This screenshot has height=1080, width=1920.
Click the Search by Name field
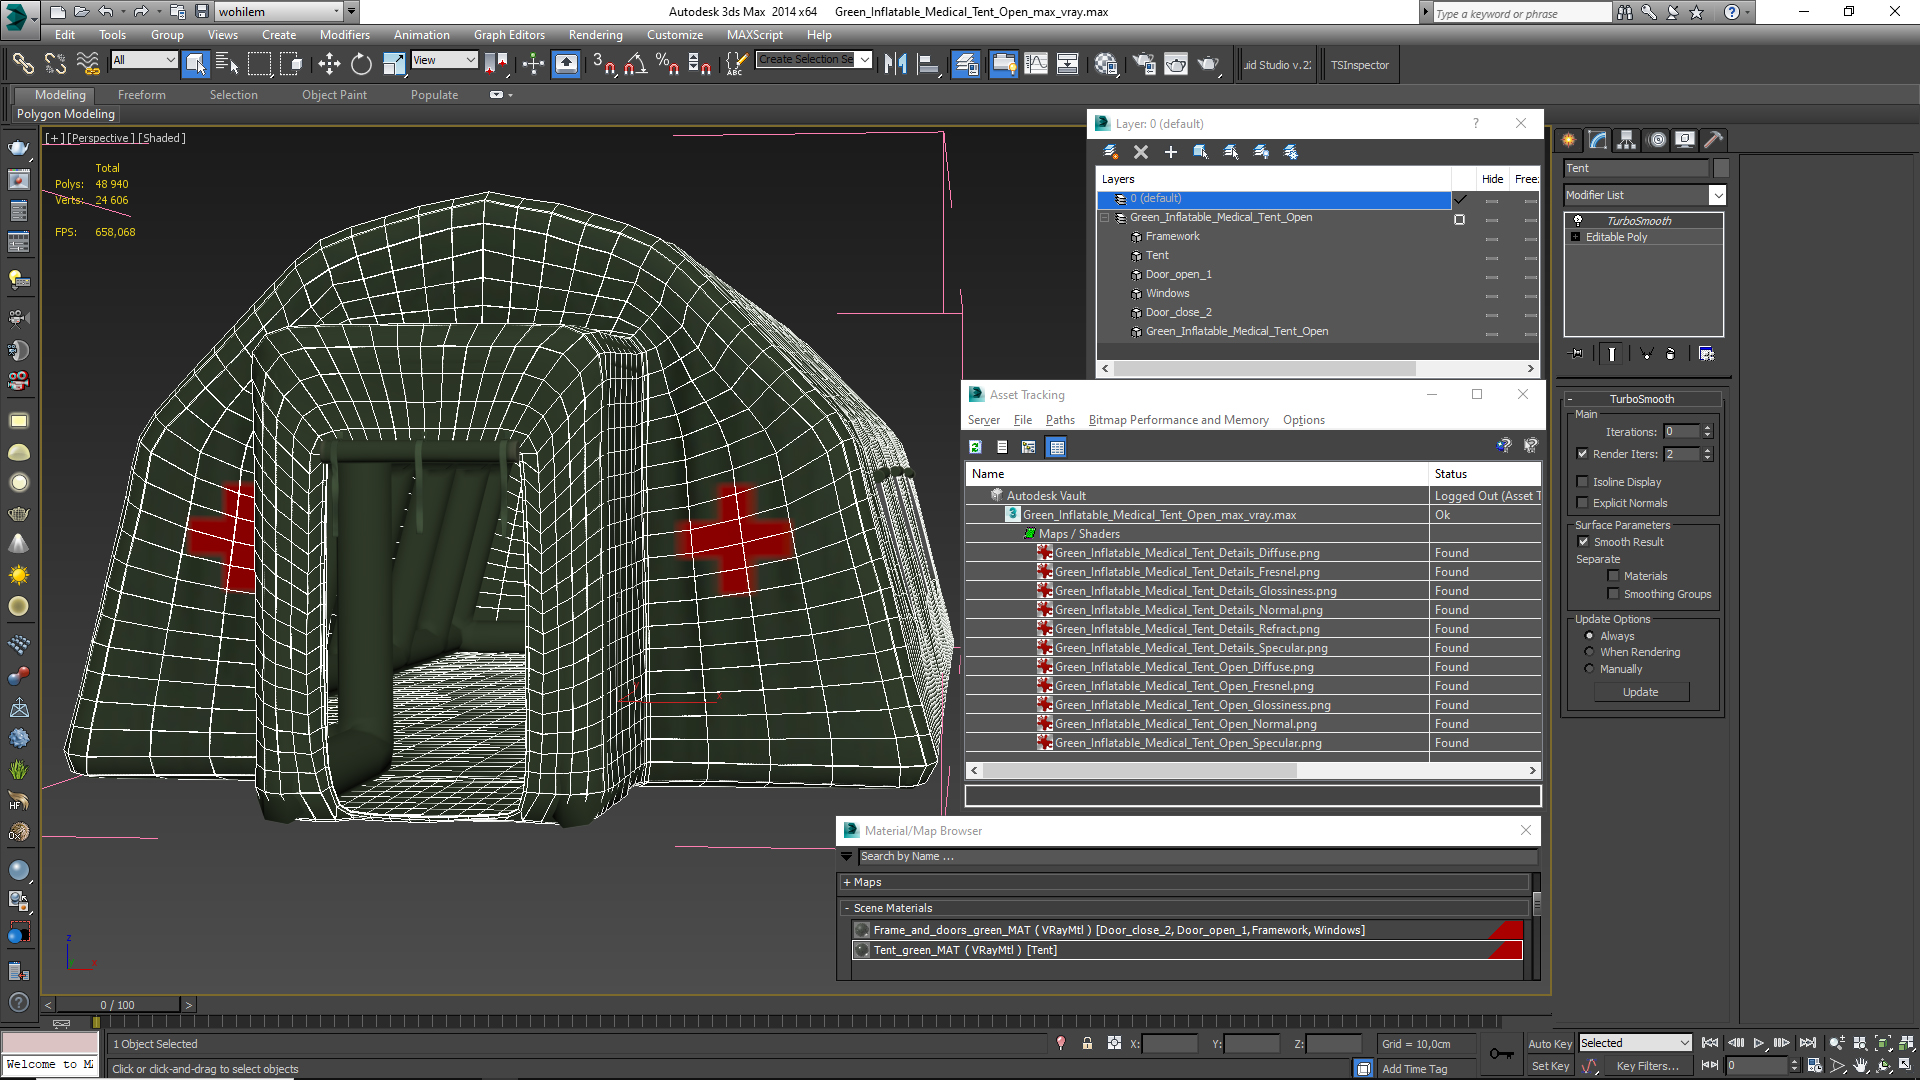(1197, 856)
